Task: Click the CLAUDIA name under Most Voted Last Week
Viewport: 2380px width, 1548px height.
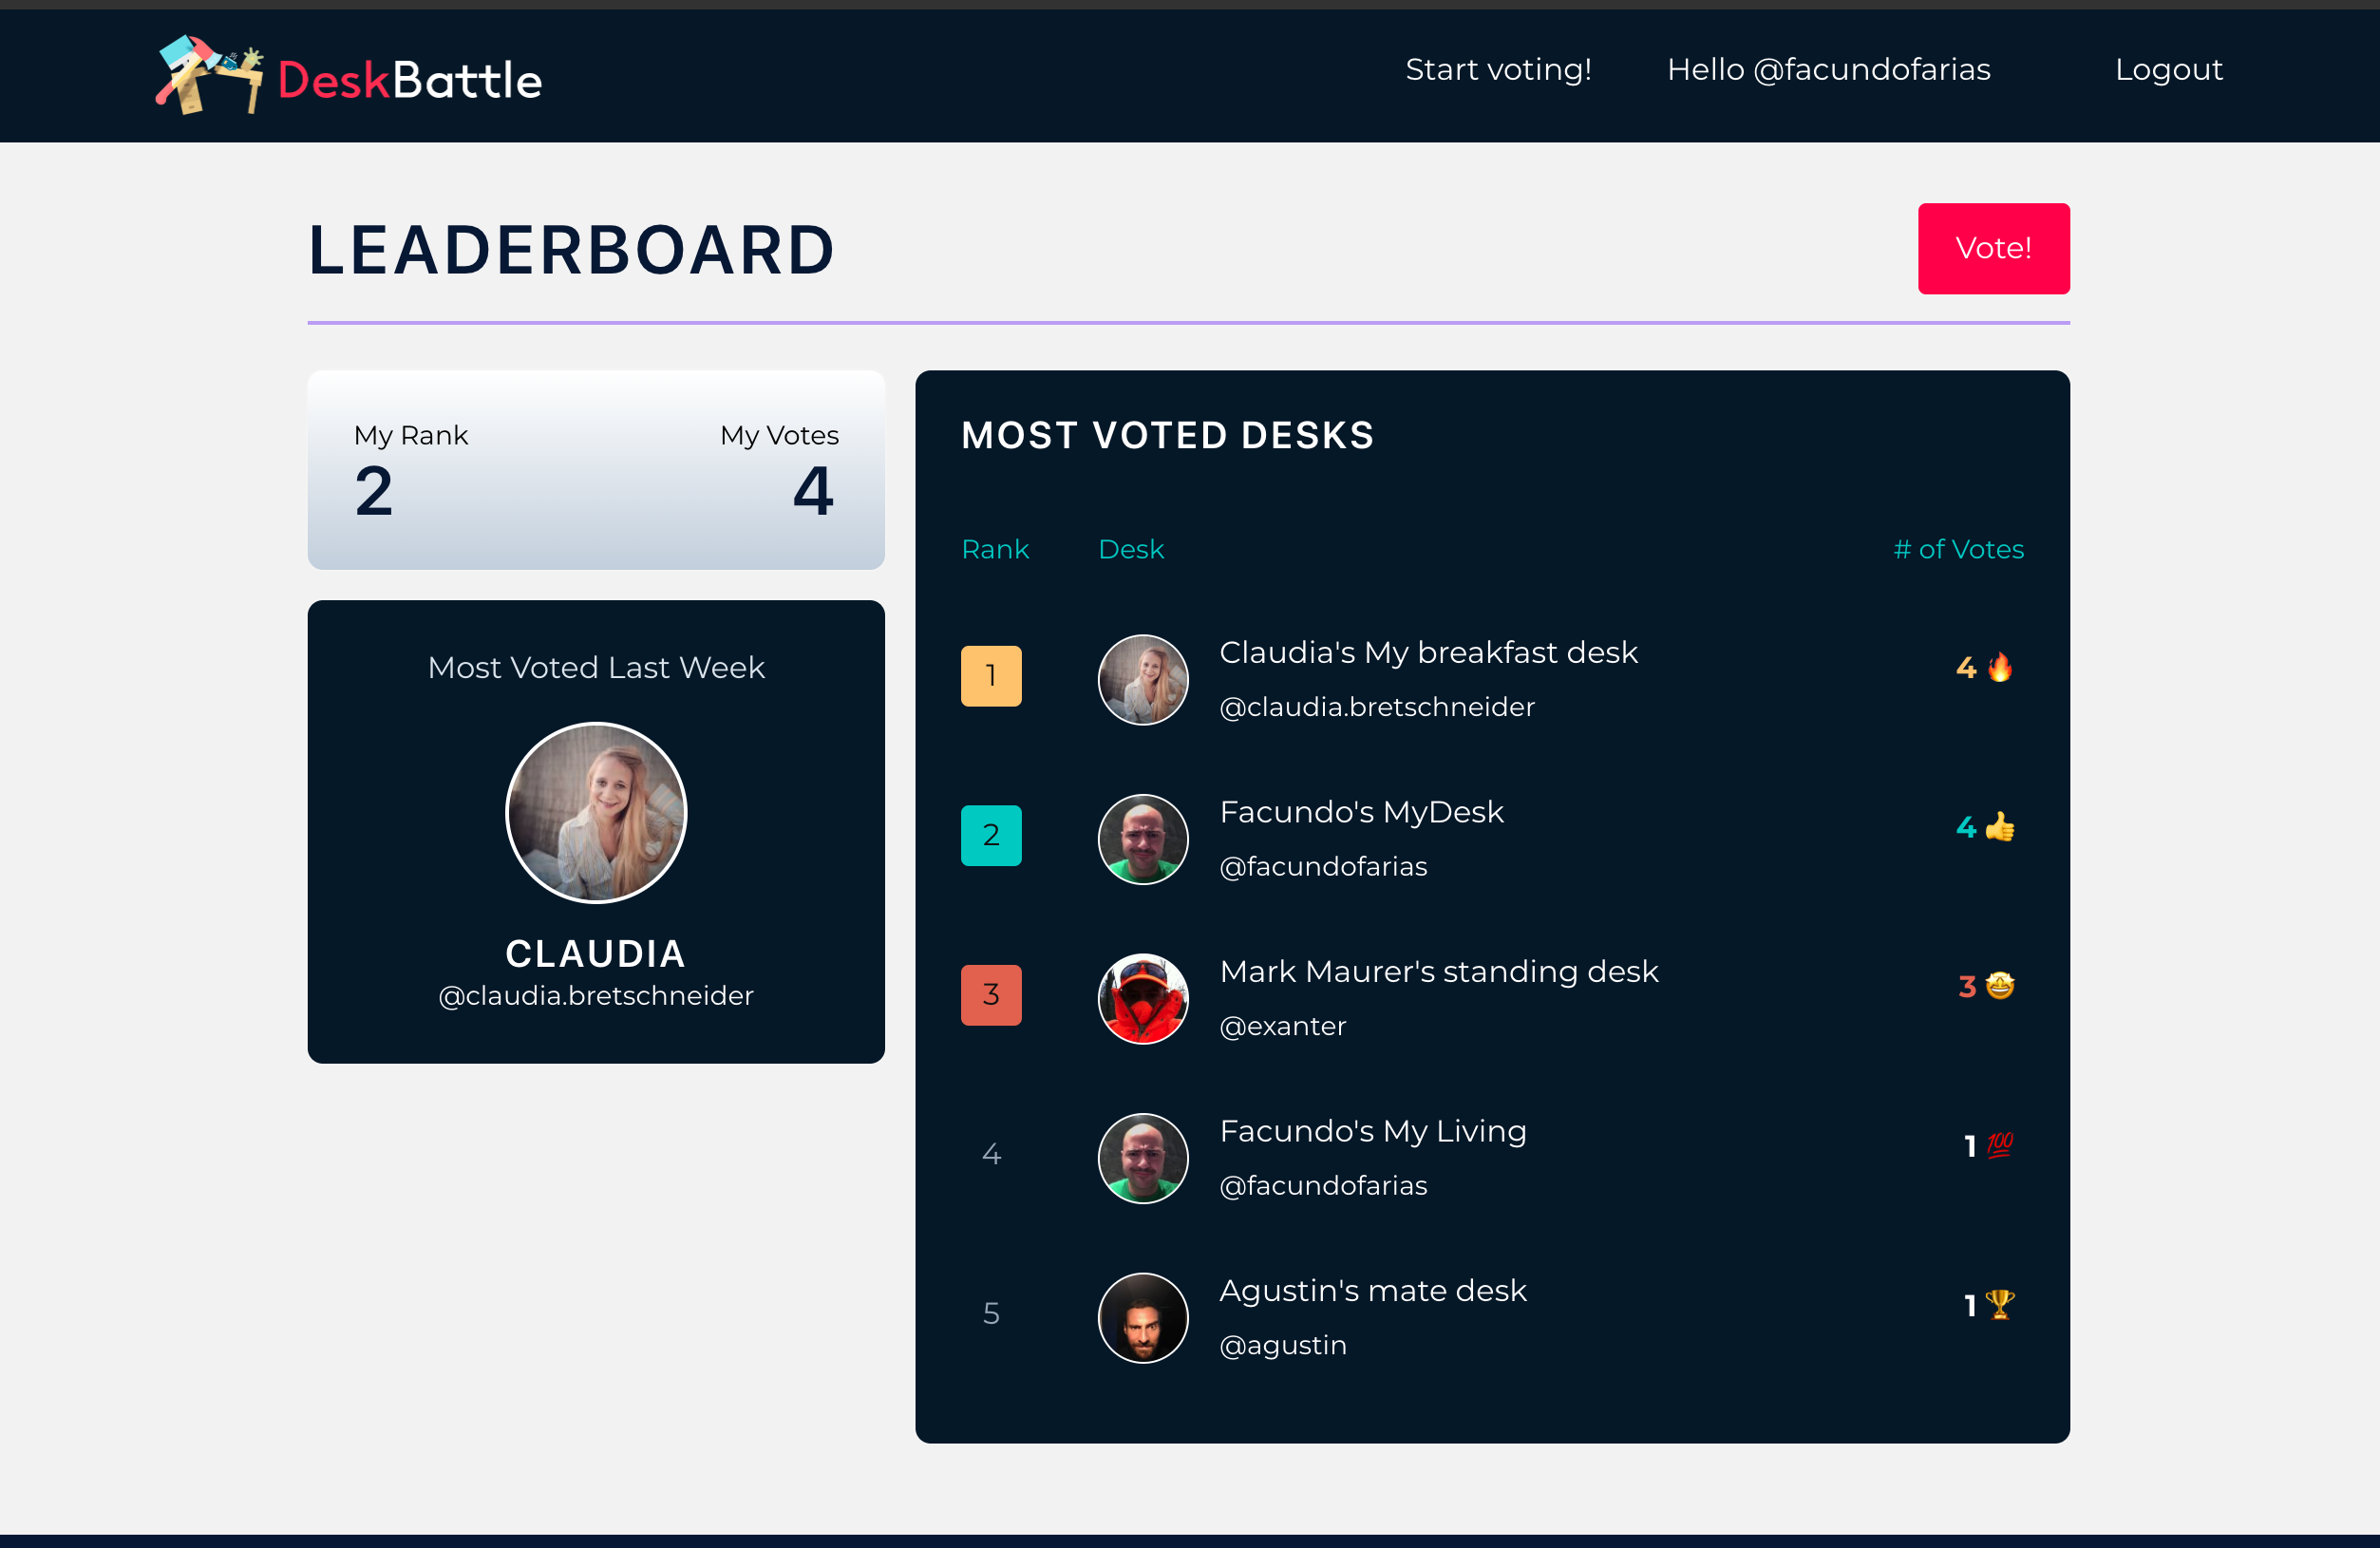Action: pyautogui.click(x=596, y=953)
